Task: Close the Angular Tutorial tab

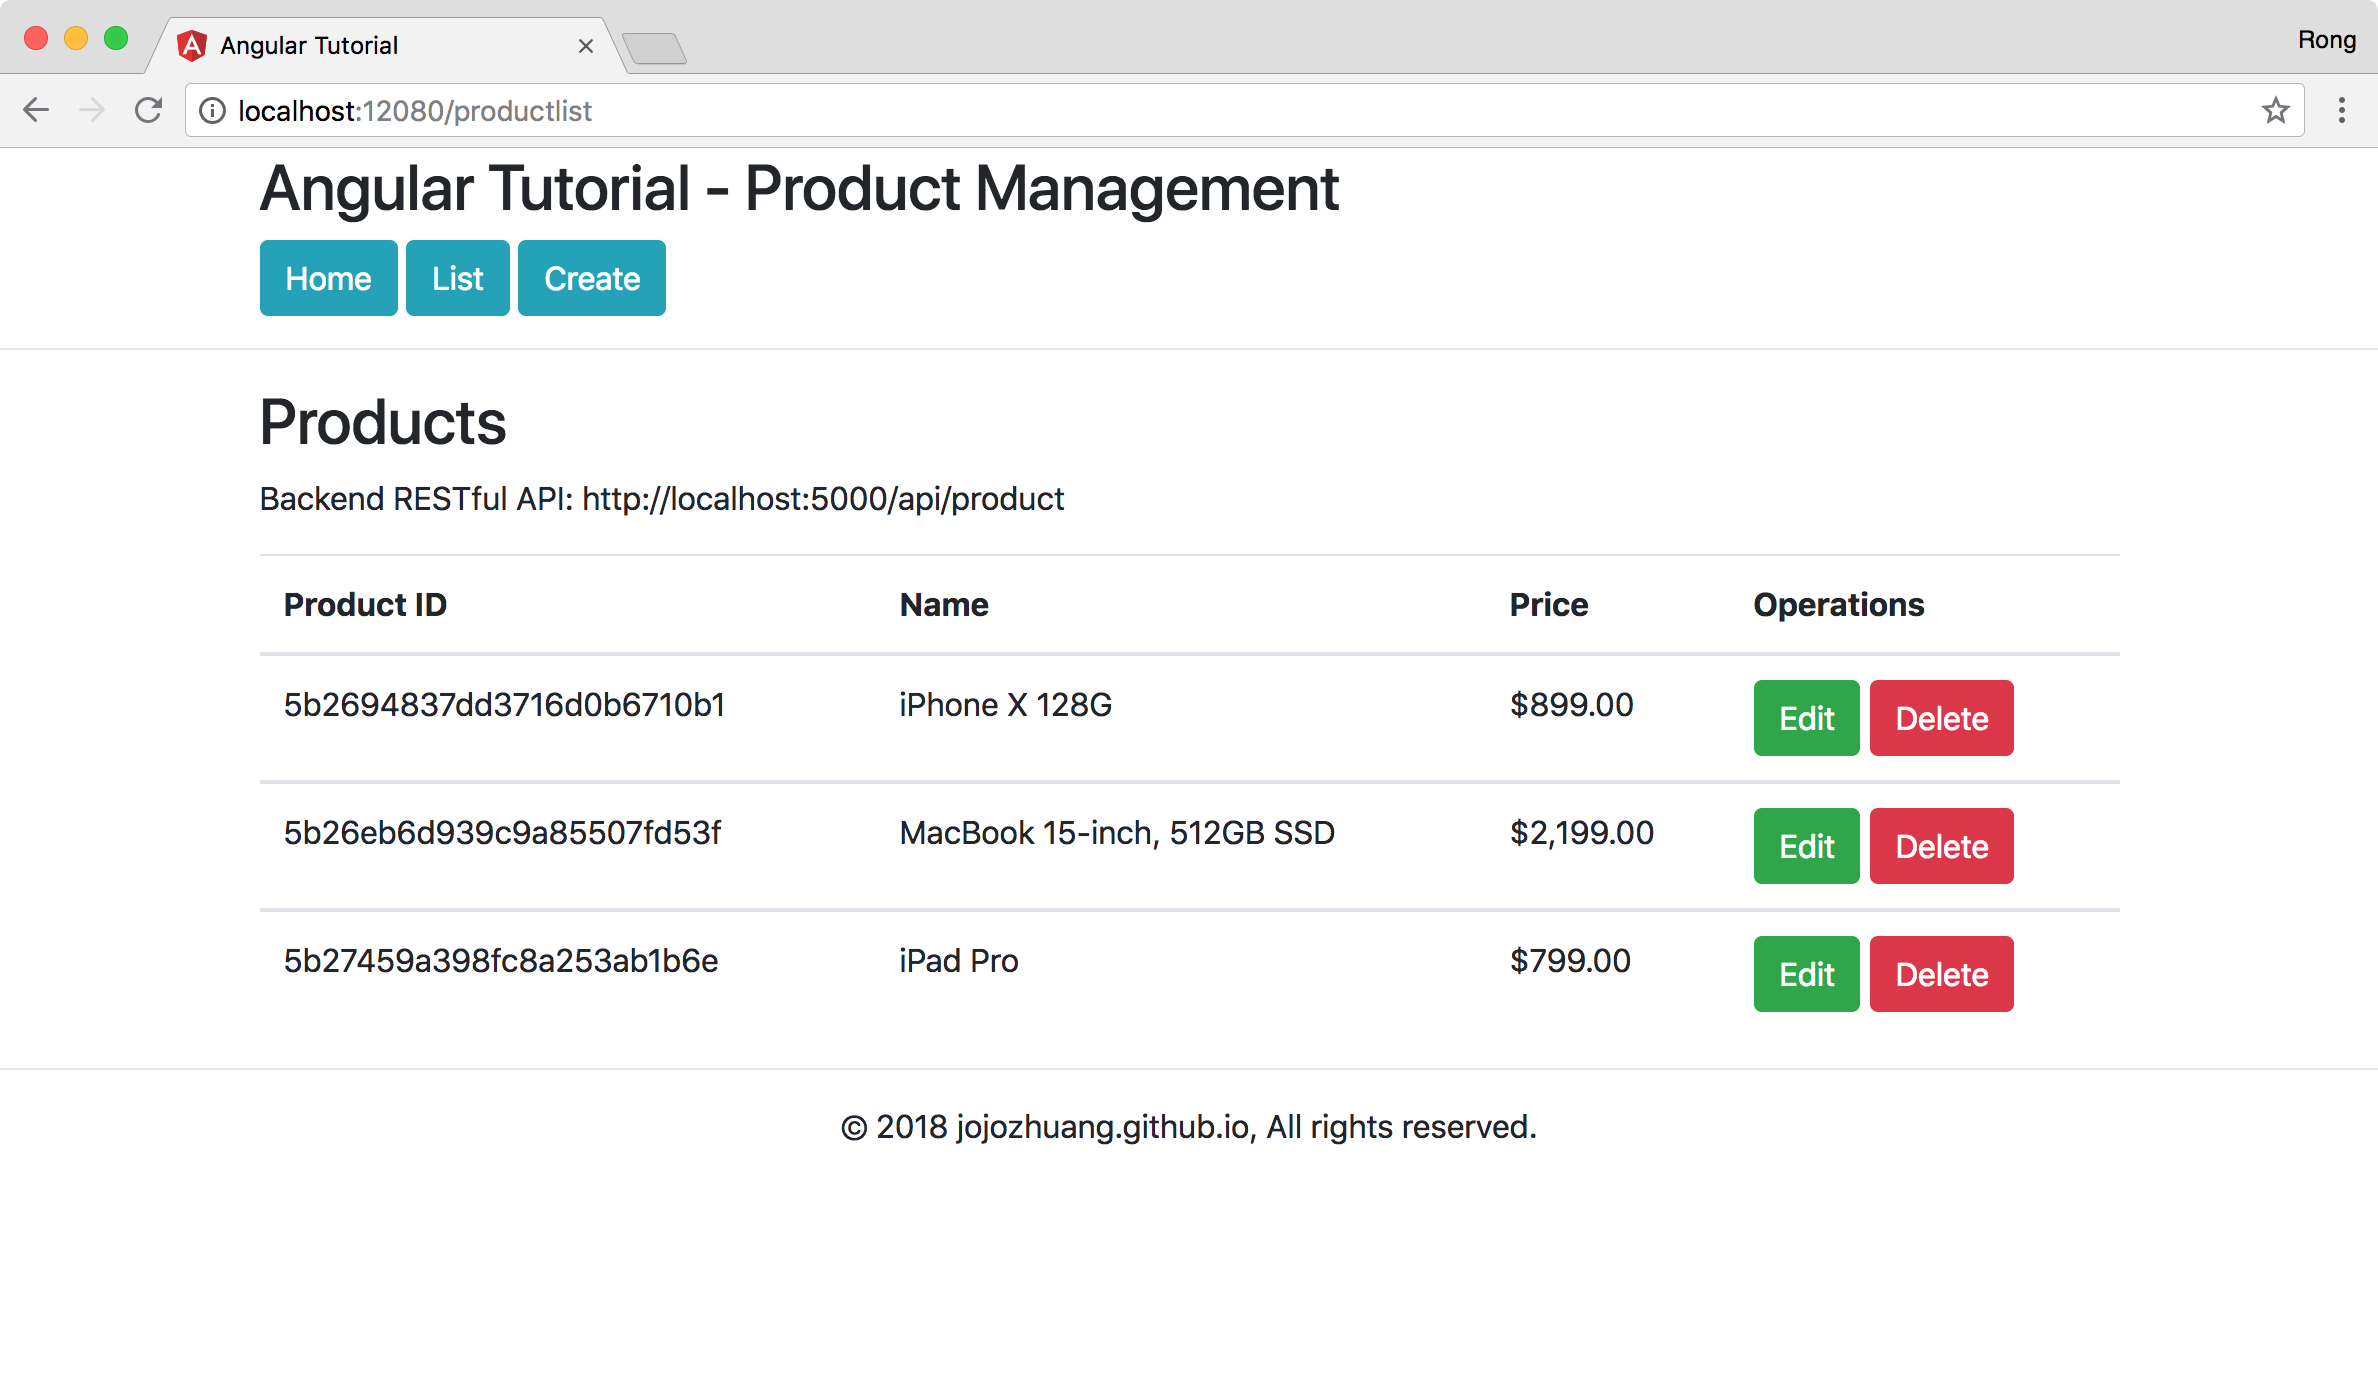Action: 586,46
